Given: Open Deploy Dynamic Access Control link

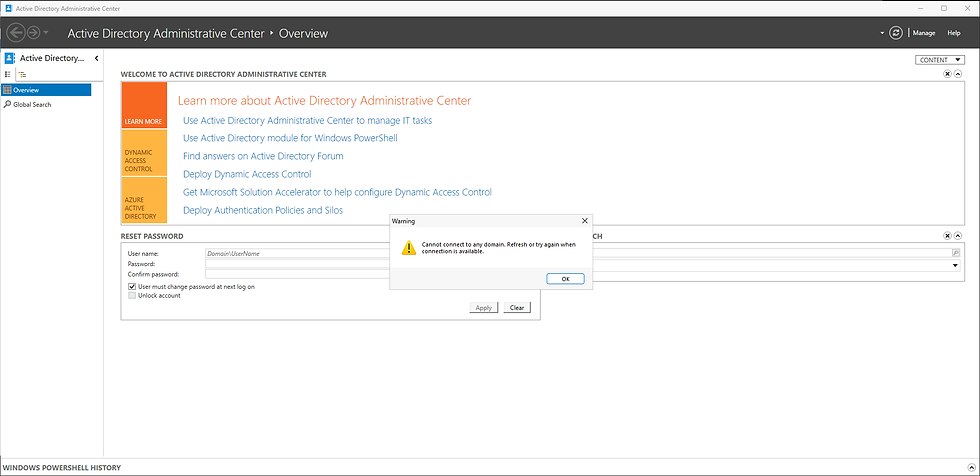Looking at the screenshot, I should coord(247,174).
